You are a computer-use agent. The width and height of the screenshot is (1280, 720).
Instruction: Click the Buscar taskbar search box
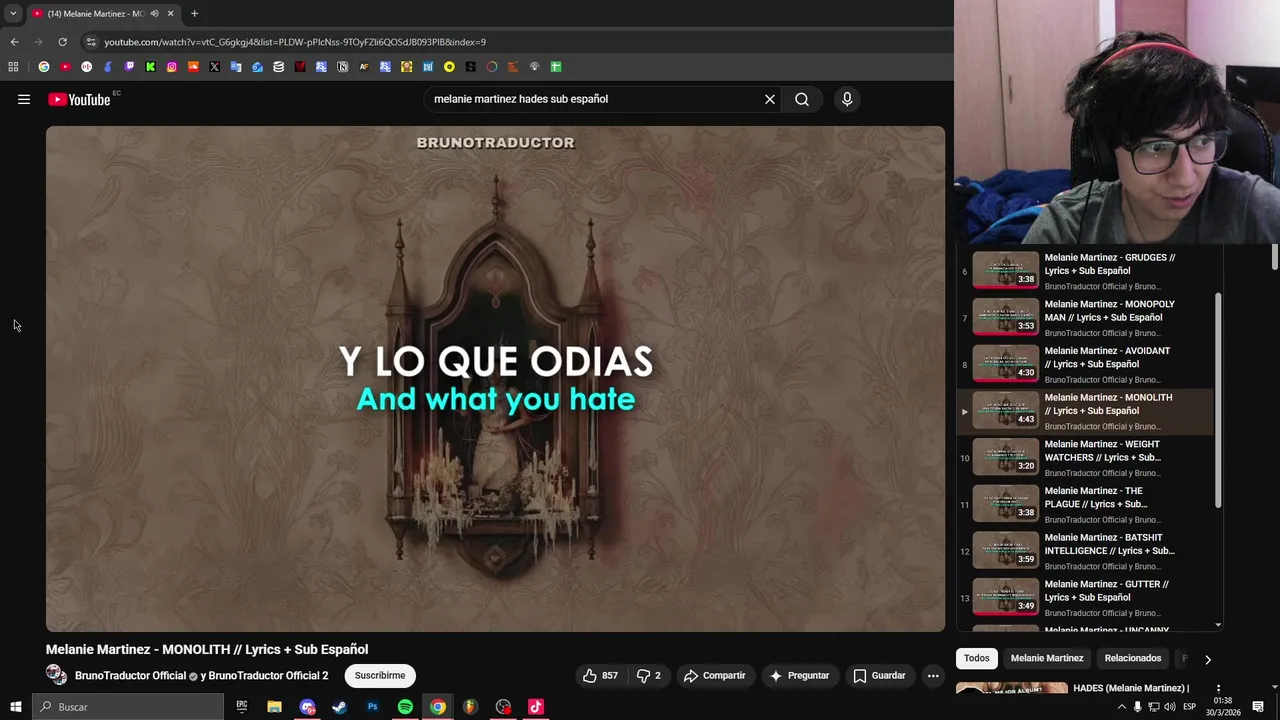pos(128,707)
